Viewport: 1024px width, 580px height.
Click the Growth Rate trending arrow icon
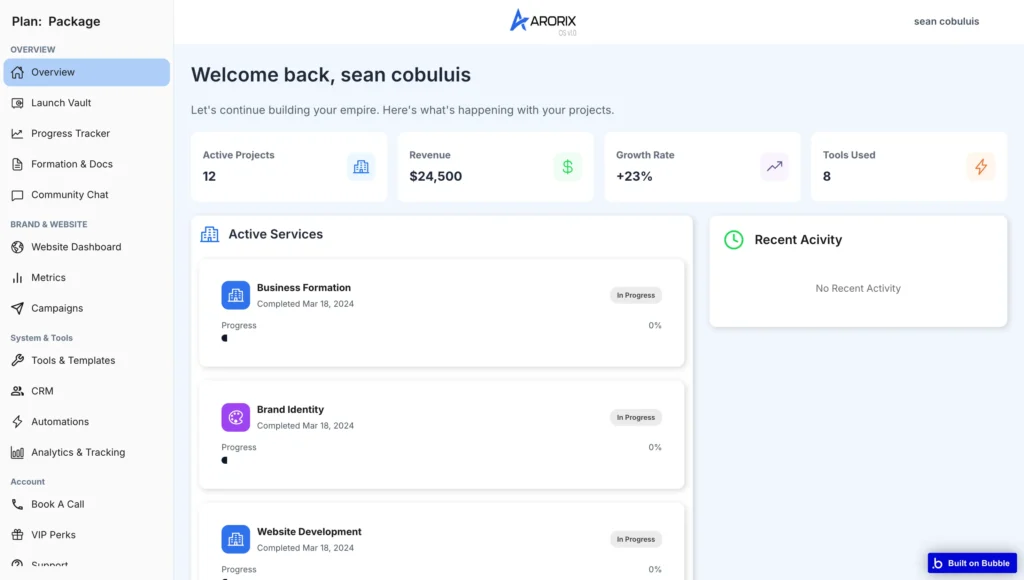click(x=775, y=167)
